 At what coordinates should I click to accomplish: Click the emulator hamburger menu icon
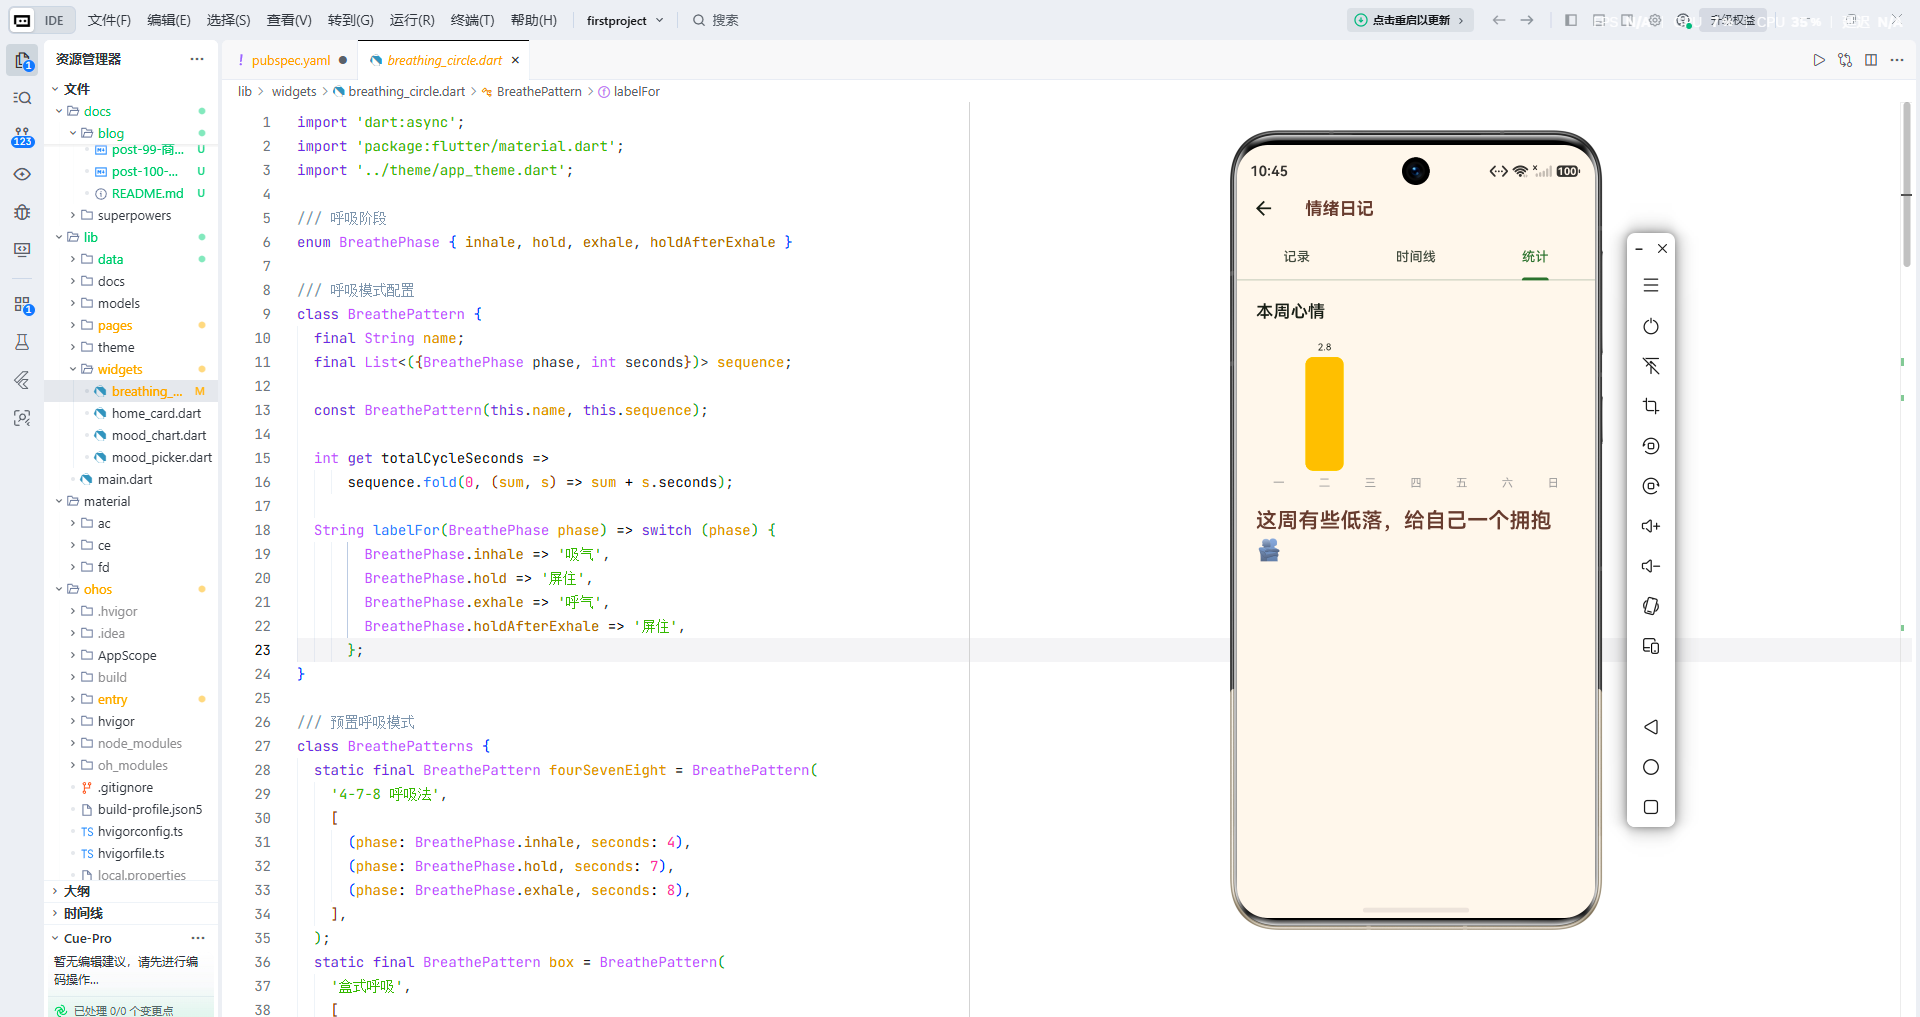click(1651, 286)
